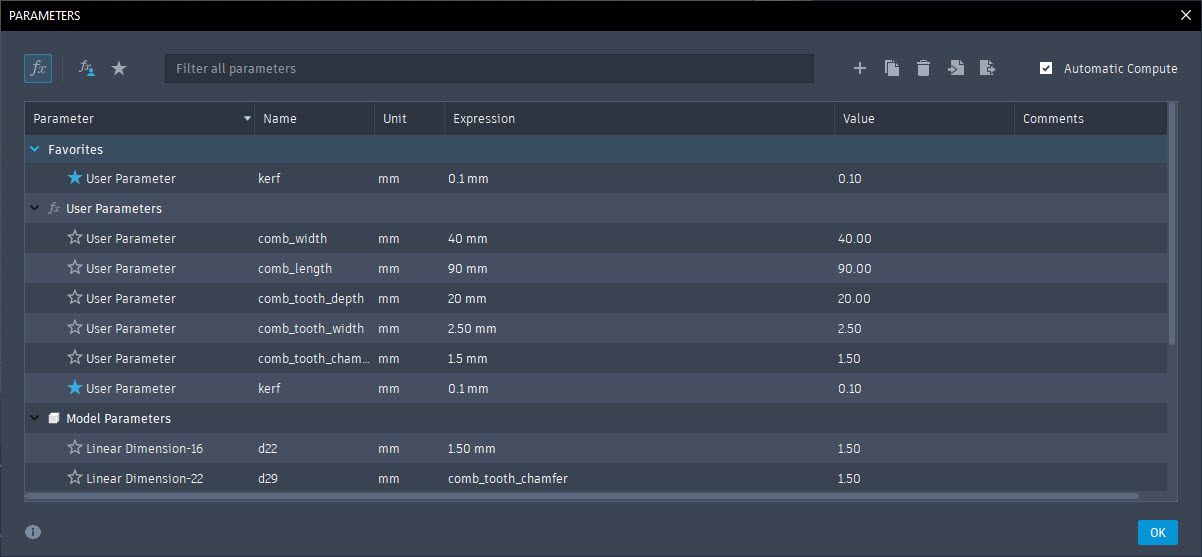Favorite the comb_tooth_width parameter star

(x=75, y=328)
